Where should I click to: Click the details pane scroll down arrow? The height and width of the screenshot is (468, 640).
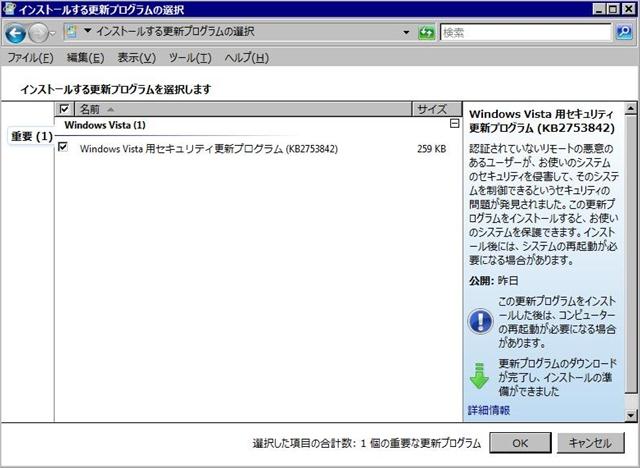(x=631, y=415)
